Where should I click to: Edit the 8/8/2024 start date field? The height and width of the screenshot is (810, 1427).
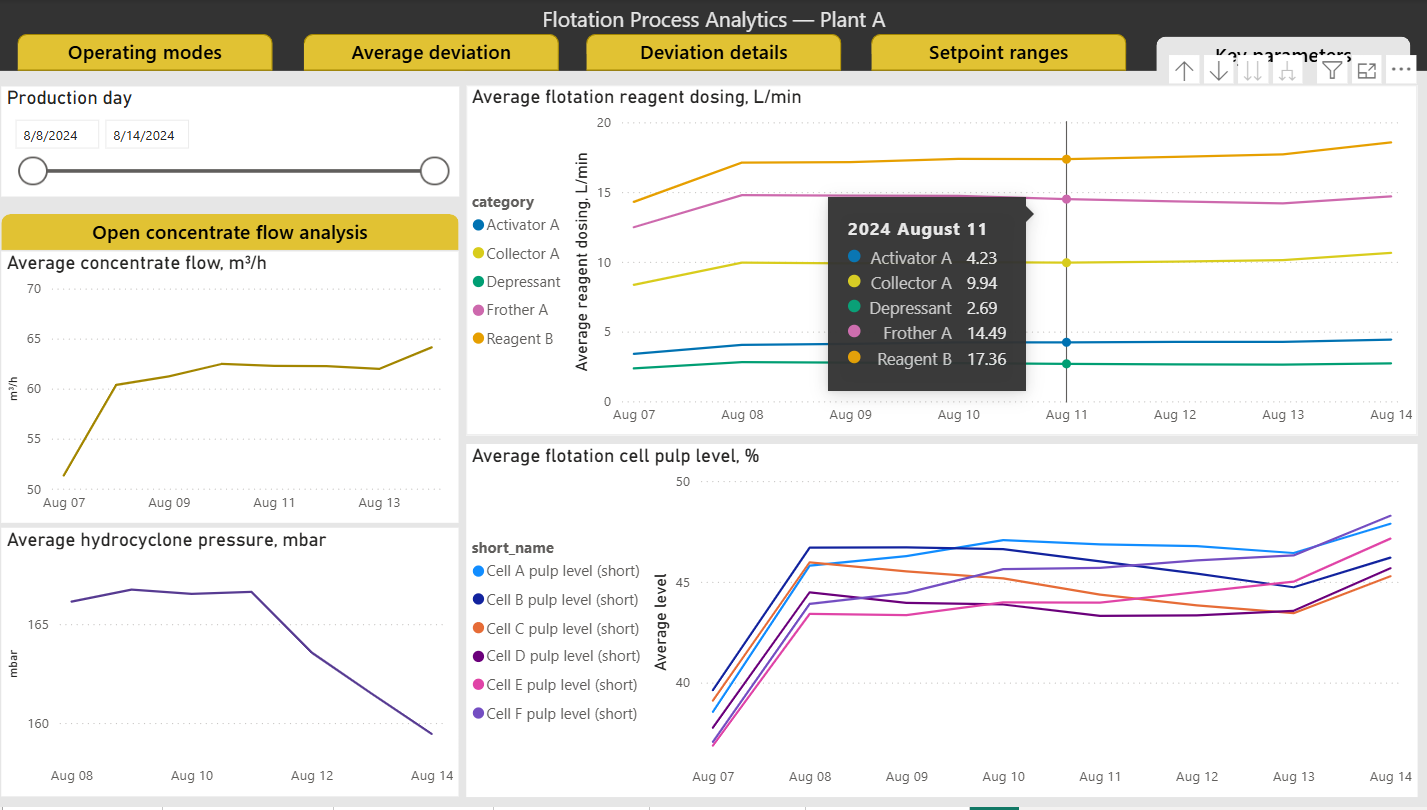(57, 135)
